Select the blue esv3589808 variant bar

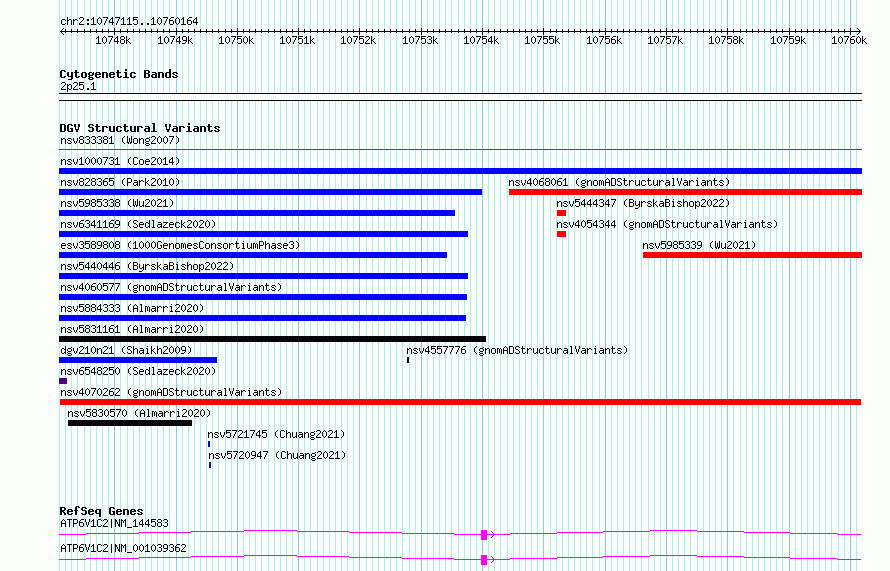click(253, 255)
